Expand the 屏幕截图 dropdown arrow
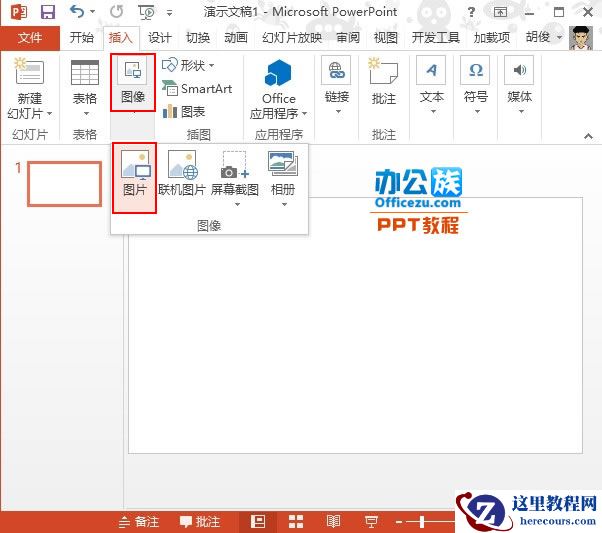602x533 pixels. tap(237, 205)
